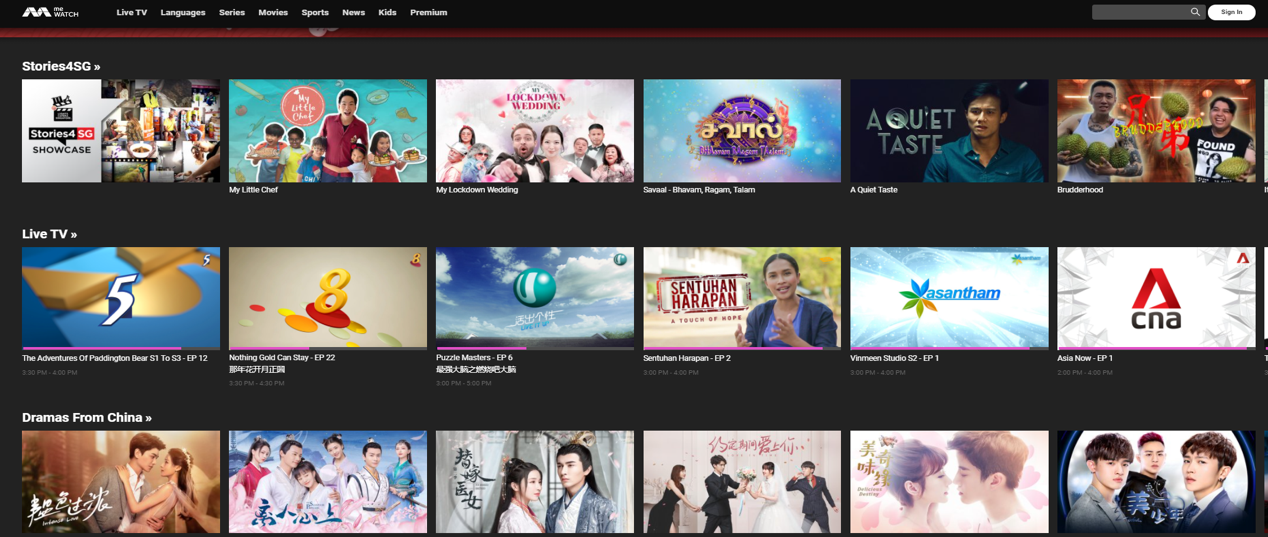Watch Channel 8 live thumbnail
The image size is (1268, 537).
click(328, 298)
